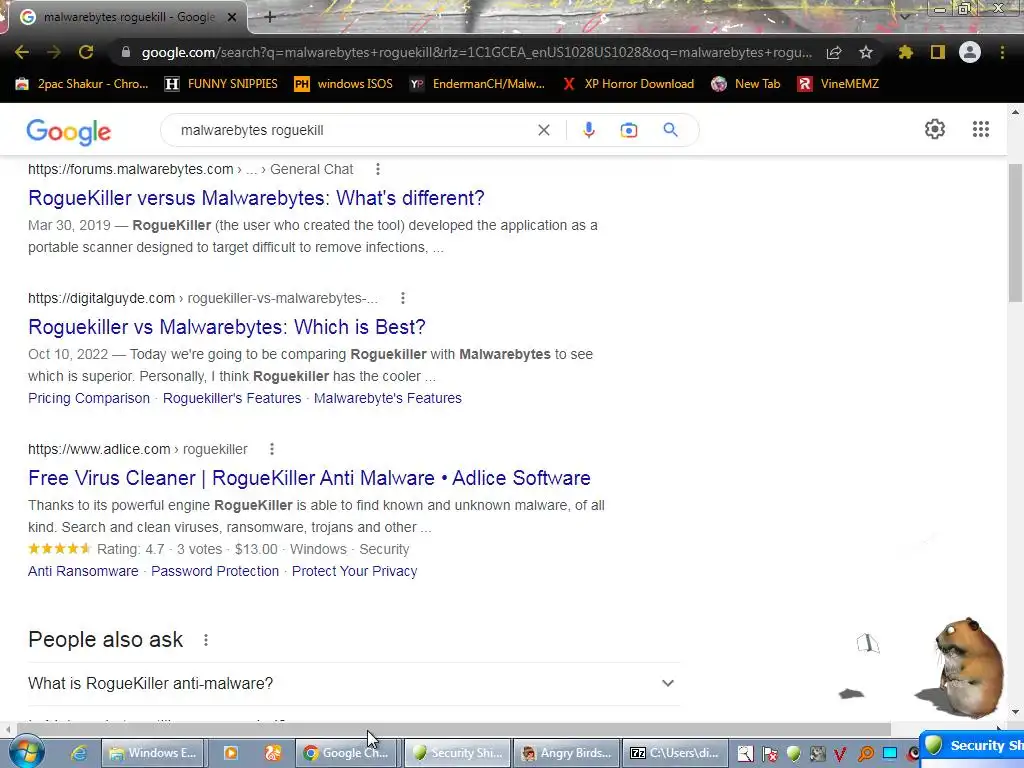Share this page via the address bar icon
This screenshot has height=768, width=1024.
pyautogui.click(x=834, y=52)
